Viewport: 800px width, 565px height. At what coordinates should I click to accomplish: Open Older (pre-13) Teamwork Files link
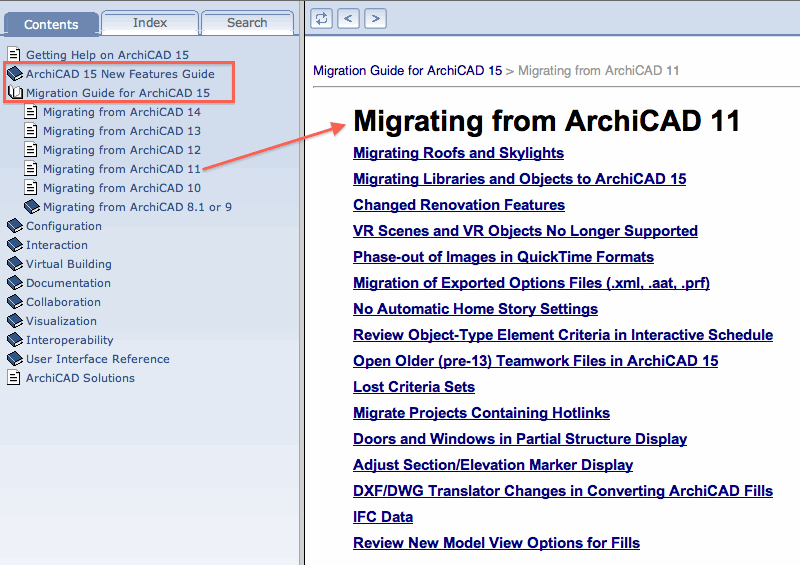click(x=535, y=361)
